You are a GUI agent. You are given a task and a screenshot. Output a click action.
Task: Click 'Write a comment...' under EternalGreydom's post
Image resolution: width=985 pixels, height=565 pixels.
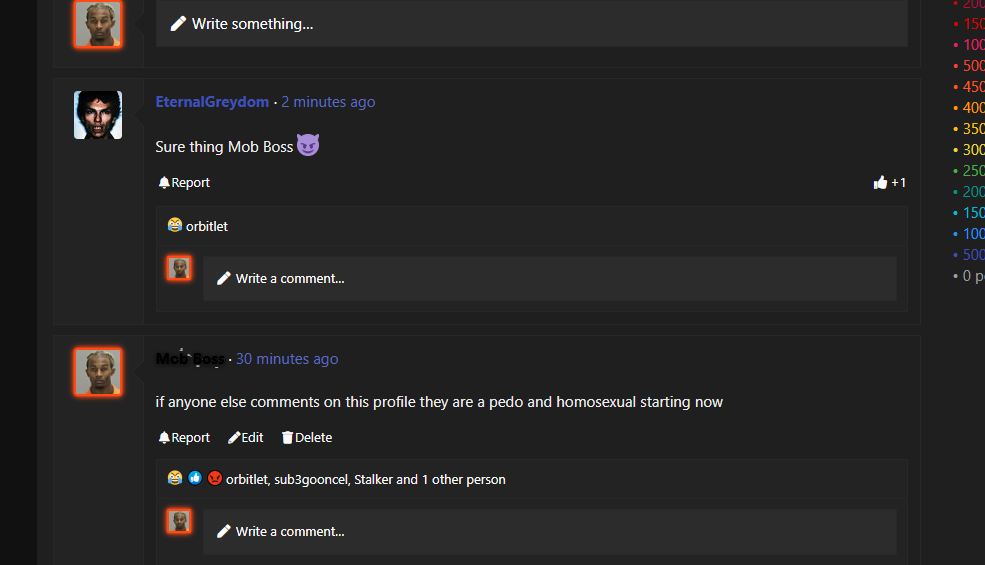click(x=550, y=278)
